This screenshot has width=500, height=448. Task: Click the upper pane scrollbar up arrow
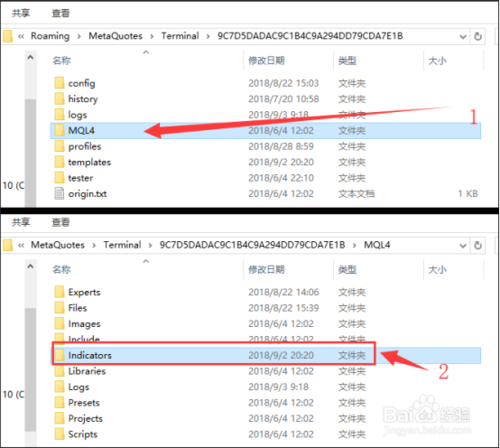click(30, 57)
